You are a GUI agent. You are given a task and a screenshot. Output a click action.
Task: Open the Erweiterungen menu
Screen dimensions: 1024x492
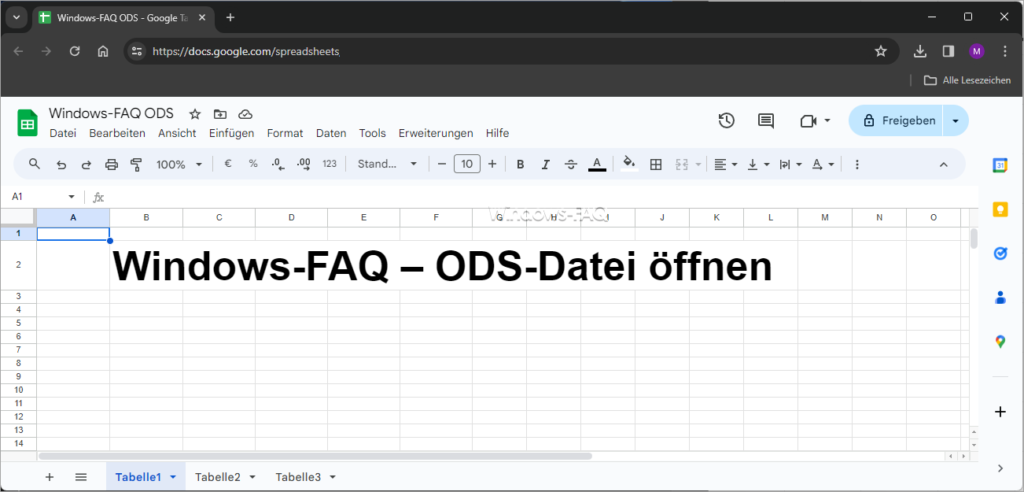pyautogui.click(x=436, y=133)
